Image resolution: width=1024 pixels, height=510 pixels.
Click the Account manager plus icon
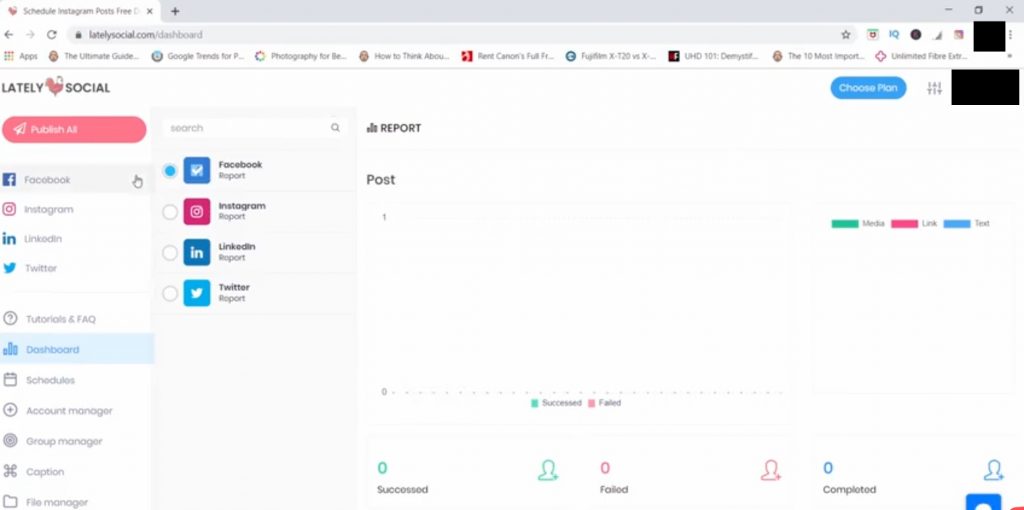point(10,410)
